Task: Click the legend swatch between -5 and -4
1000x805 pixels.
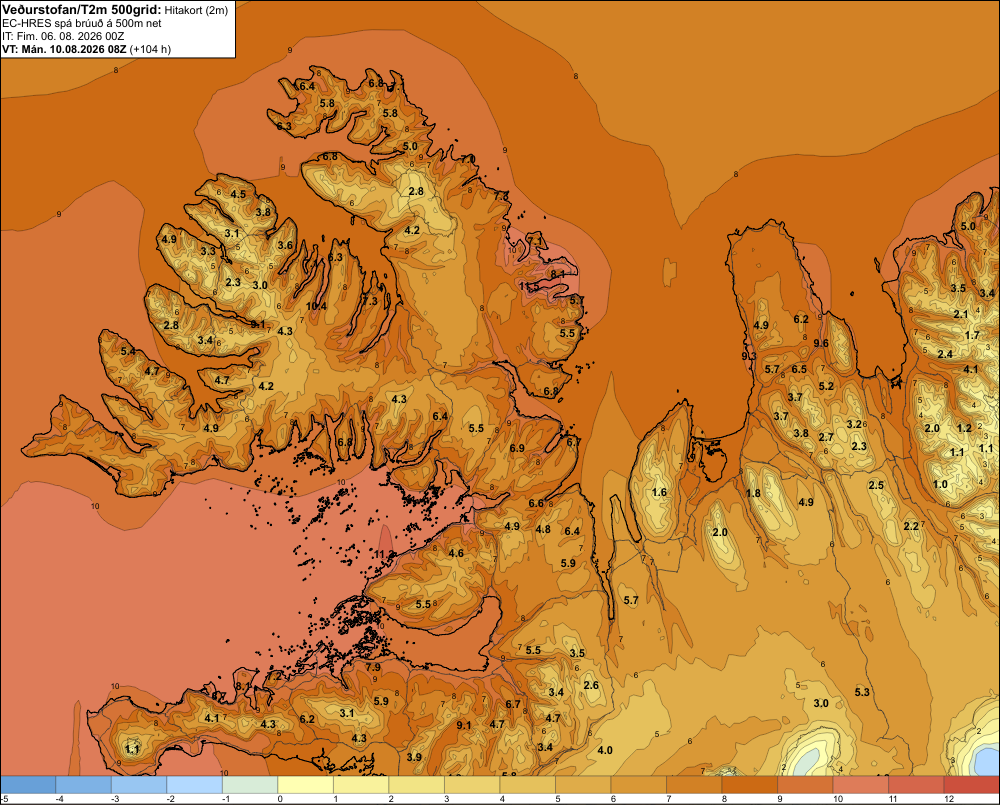Action: pos(28,785)
